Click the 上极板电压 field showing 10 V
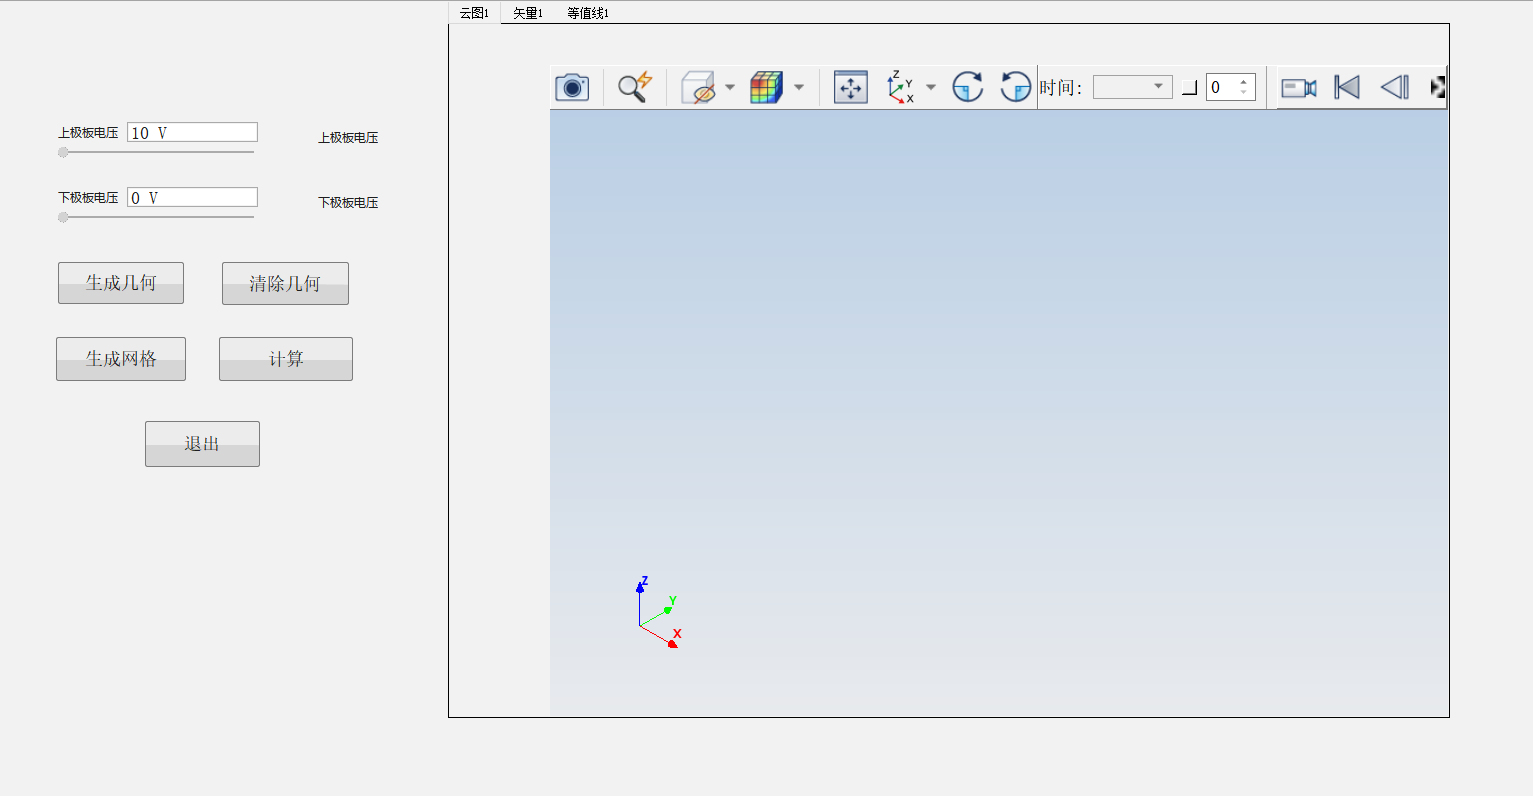Viewport: 1533px width, 796px height. coord(192,132)
